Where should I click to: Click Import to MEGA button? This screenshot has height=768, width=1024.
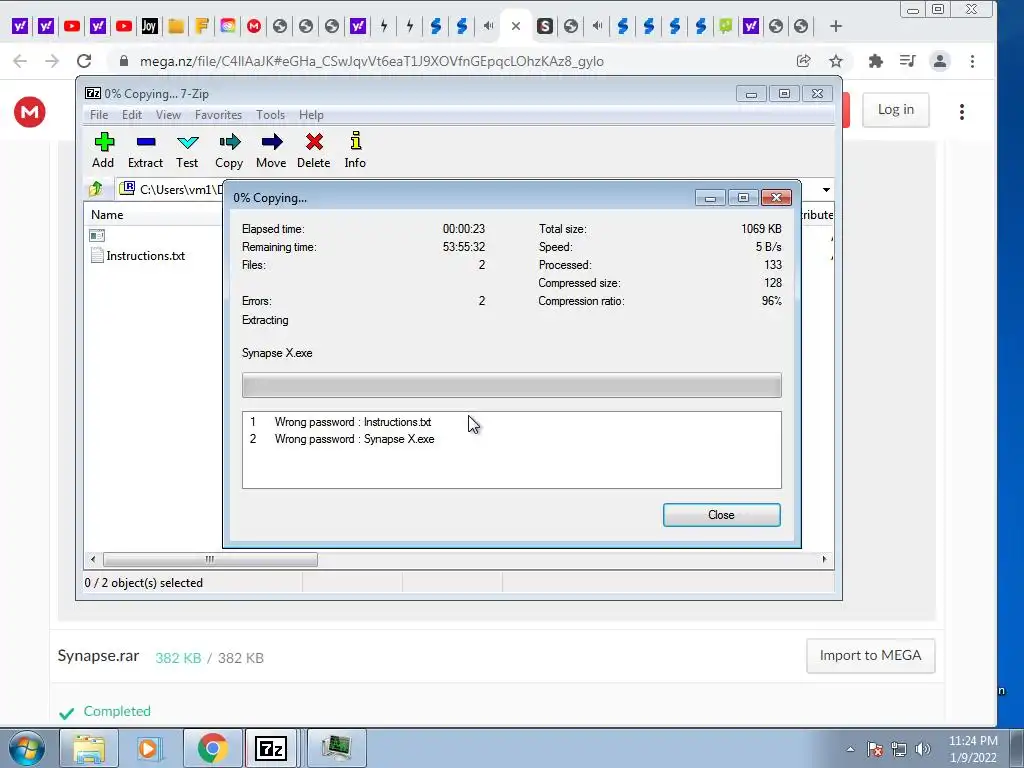pos(871,655)
